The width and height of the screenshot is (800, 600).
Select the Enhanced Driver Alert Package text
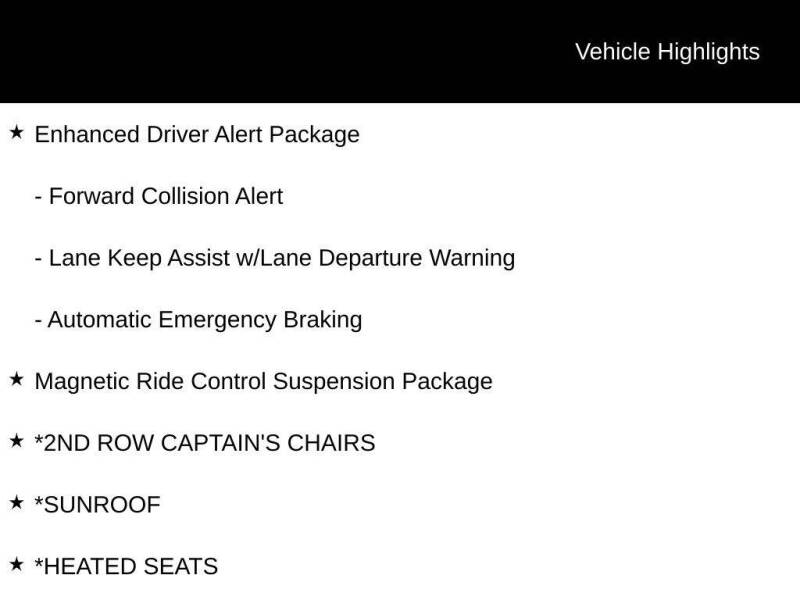tap(197, 135)
